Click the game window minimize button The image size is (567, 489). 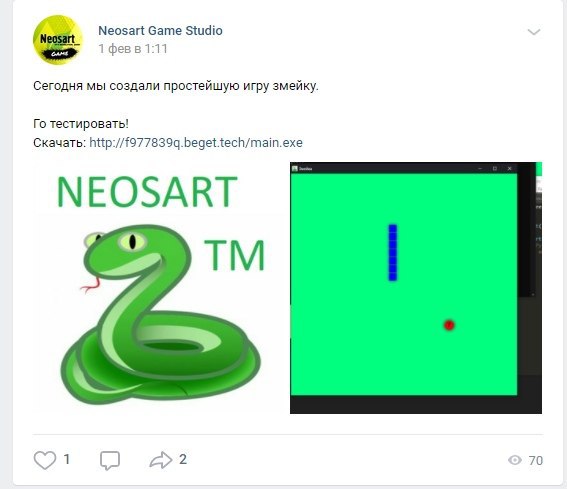[480, 169]
